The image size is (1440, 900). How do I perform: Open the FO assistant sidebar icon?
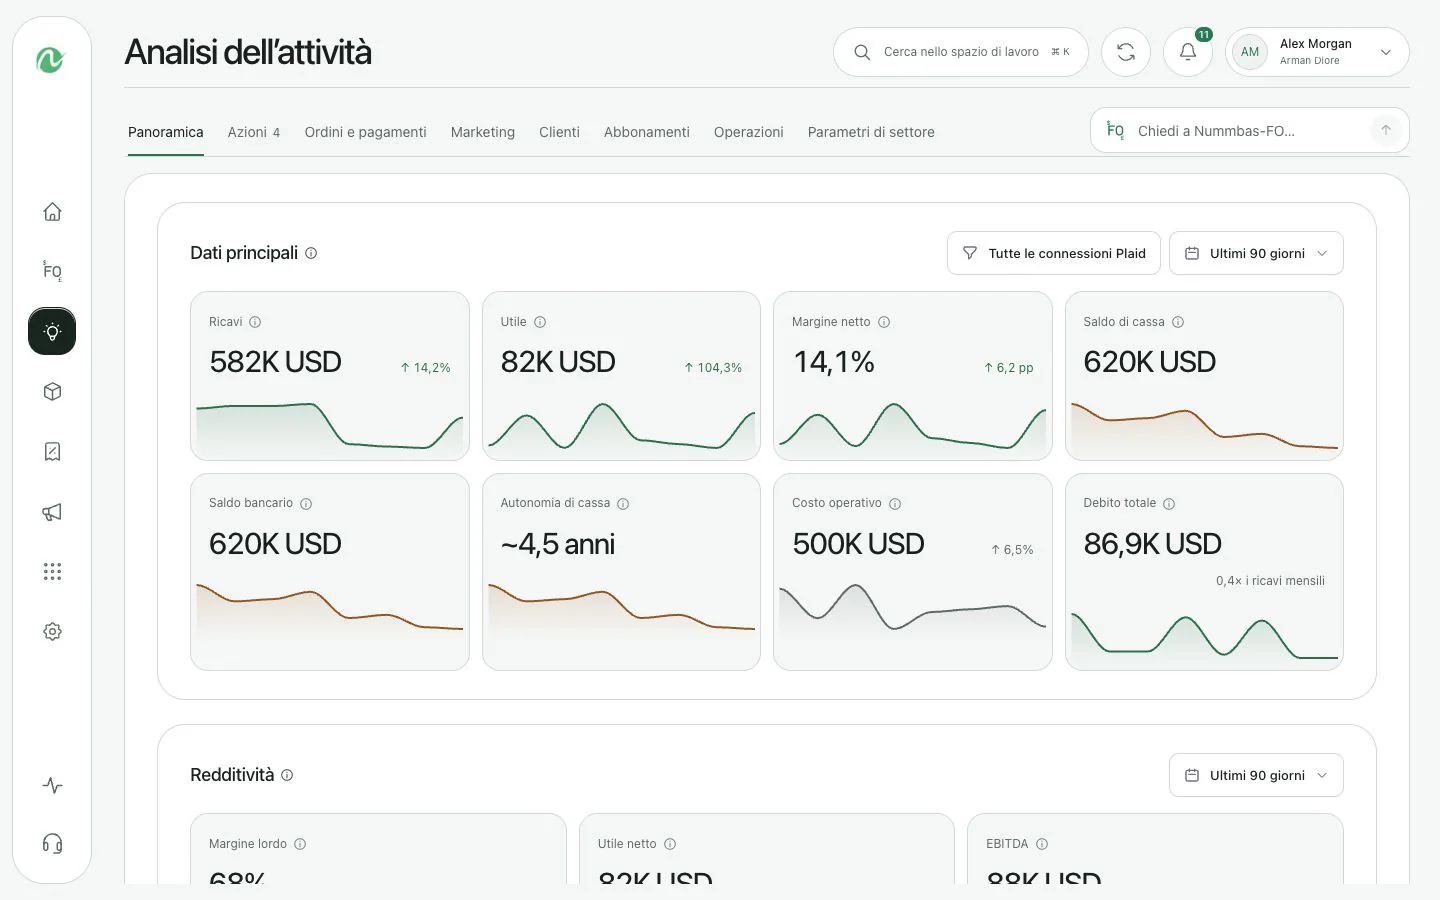(52, 271)
